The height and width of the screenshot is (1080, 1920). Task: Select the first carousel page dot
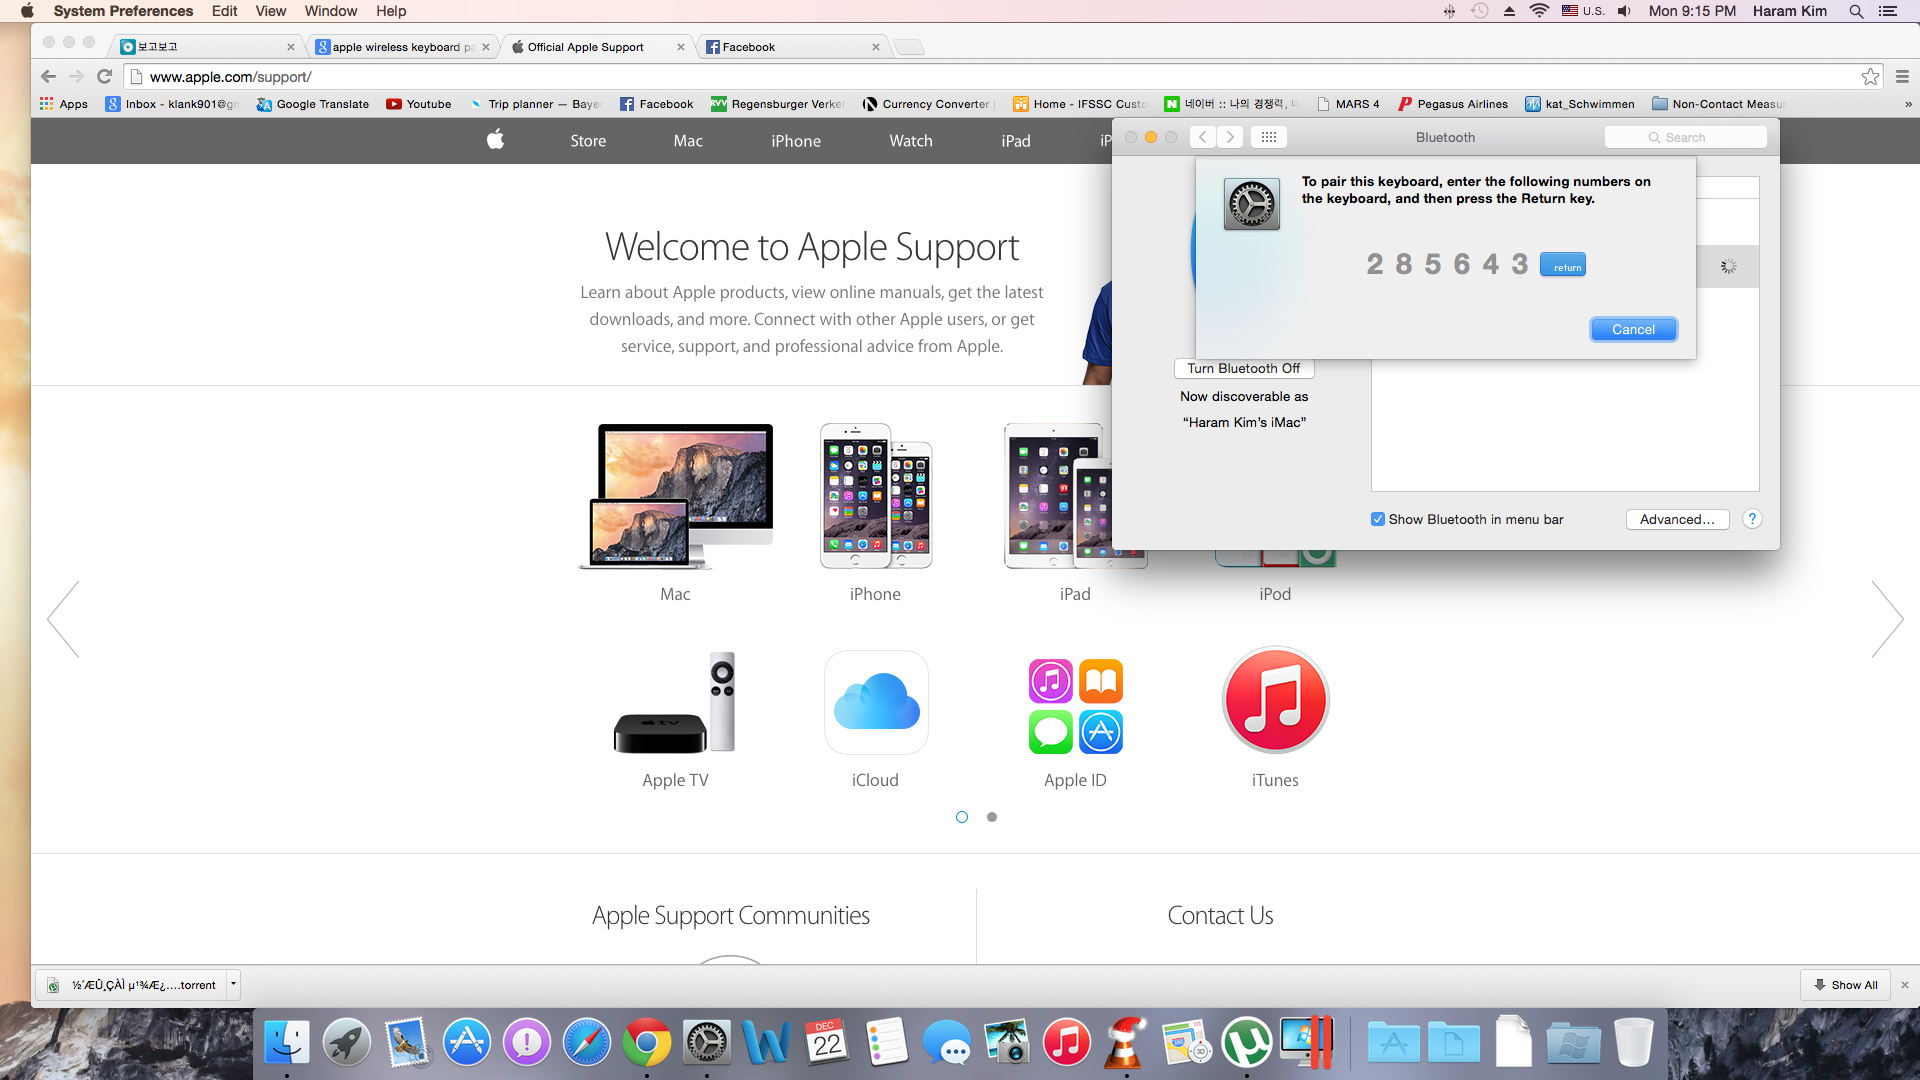click(962, 817)
